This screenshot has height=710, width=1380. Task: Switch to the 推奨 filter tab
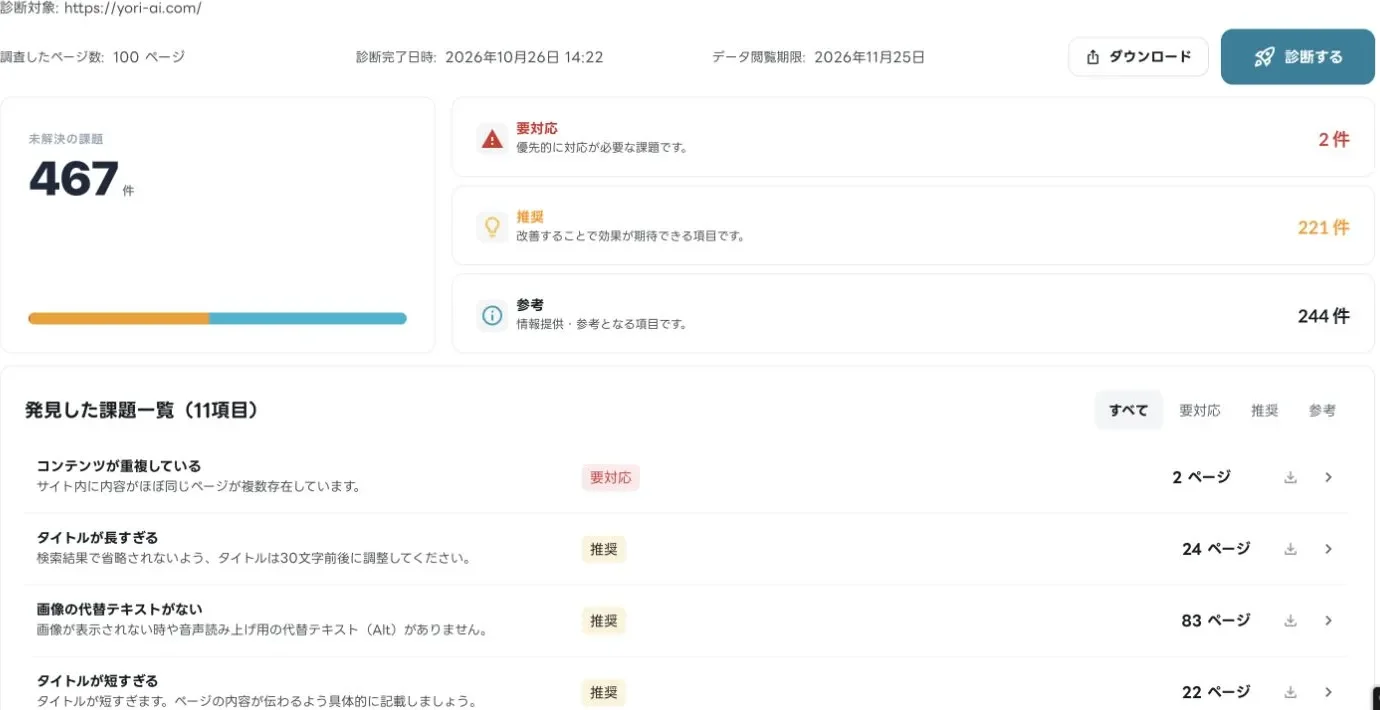[1265, 410]
